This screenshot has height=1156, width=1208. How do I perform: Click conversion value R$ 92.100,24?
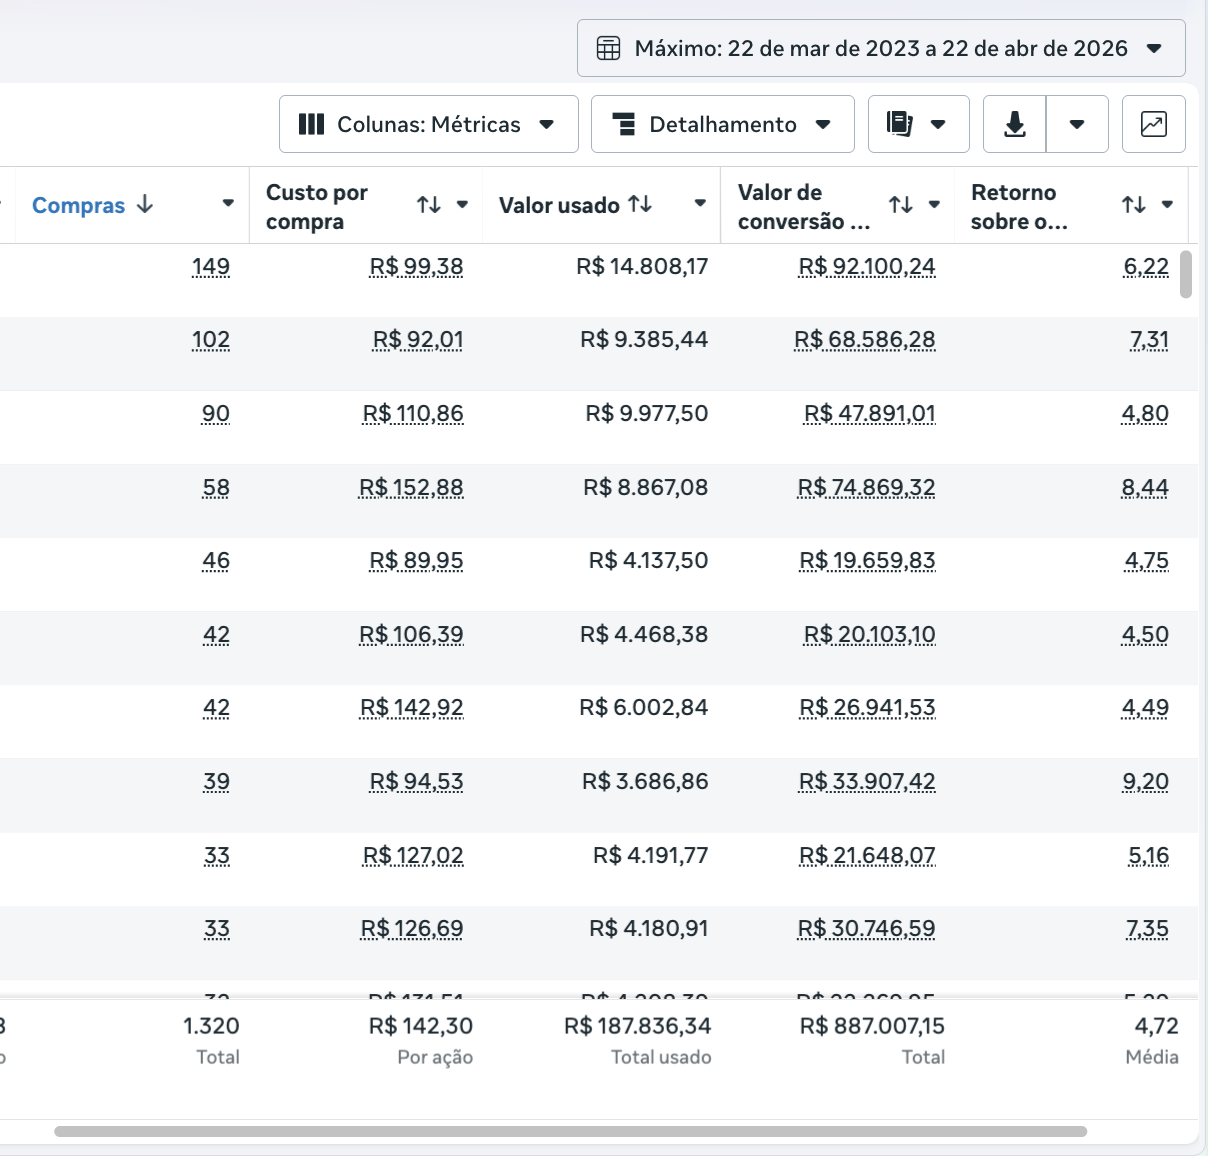click(866, 267)
